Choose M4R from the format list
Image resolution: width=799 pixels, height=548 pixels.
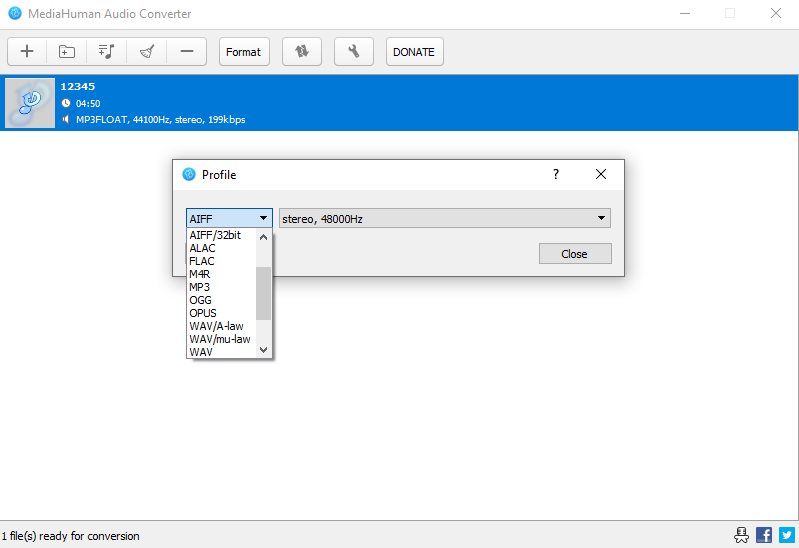(222, 274)
